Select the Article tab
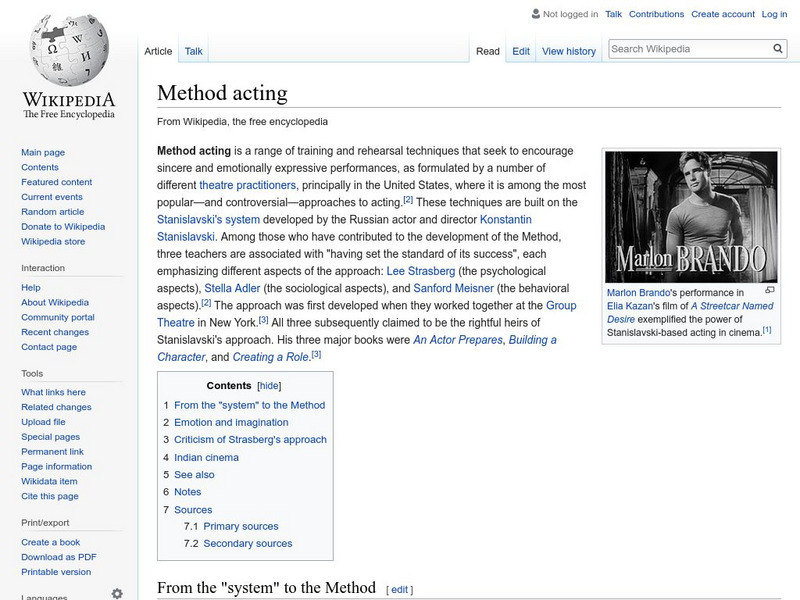The height and width of the screenshot is (600, 800). point(158,50)
